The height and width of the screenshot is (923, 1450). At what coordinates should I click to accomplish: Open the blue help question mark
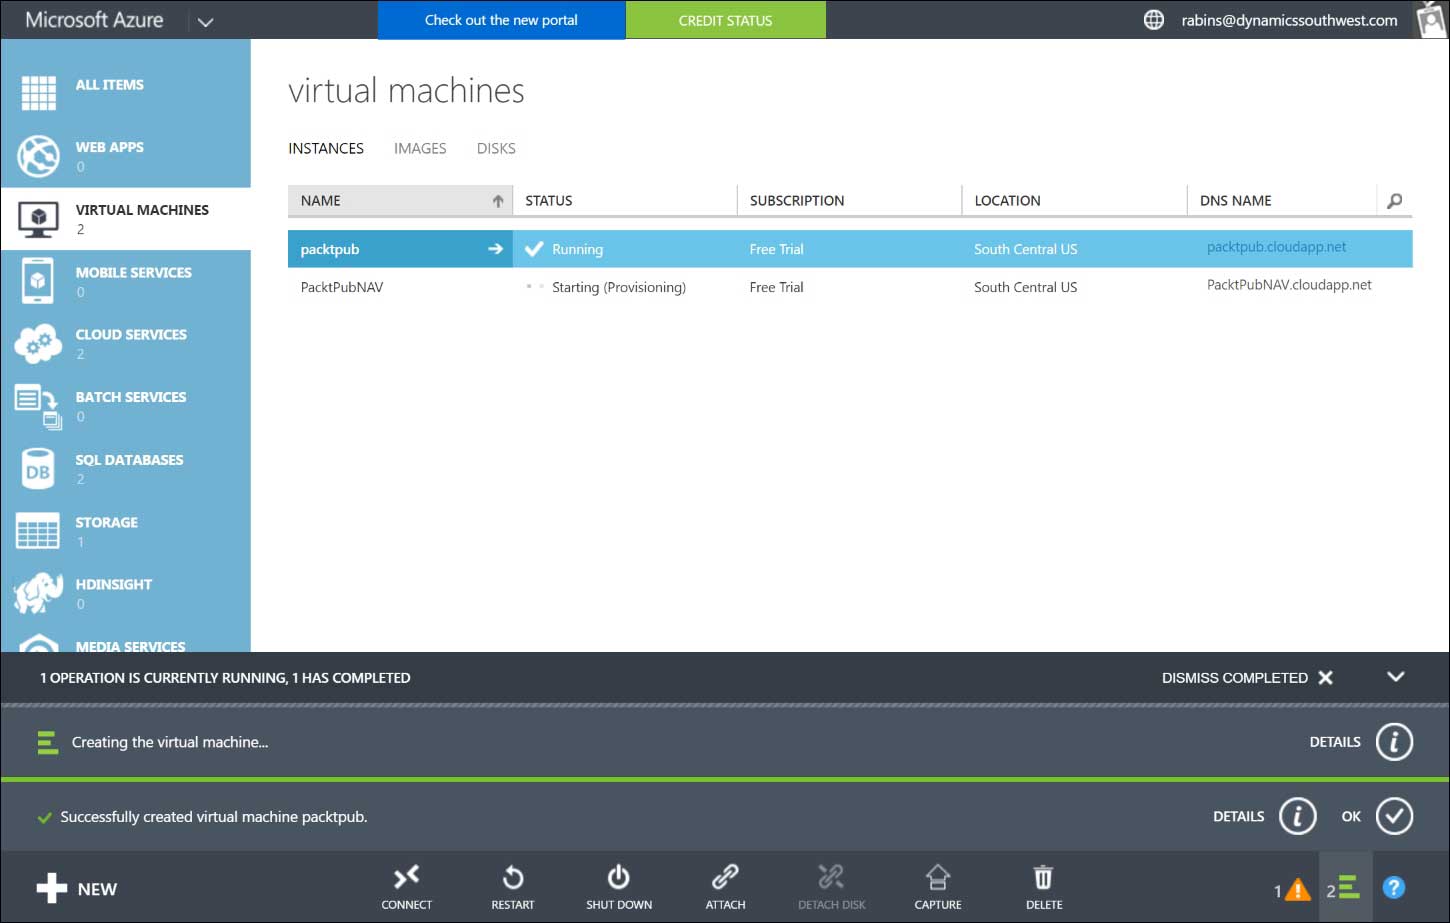click(1393, 886)
